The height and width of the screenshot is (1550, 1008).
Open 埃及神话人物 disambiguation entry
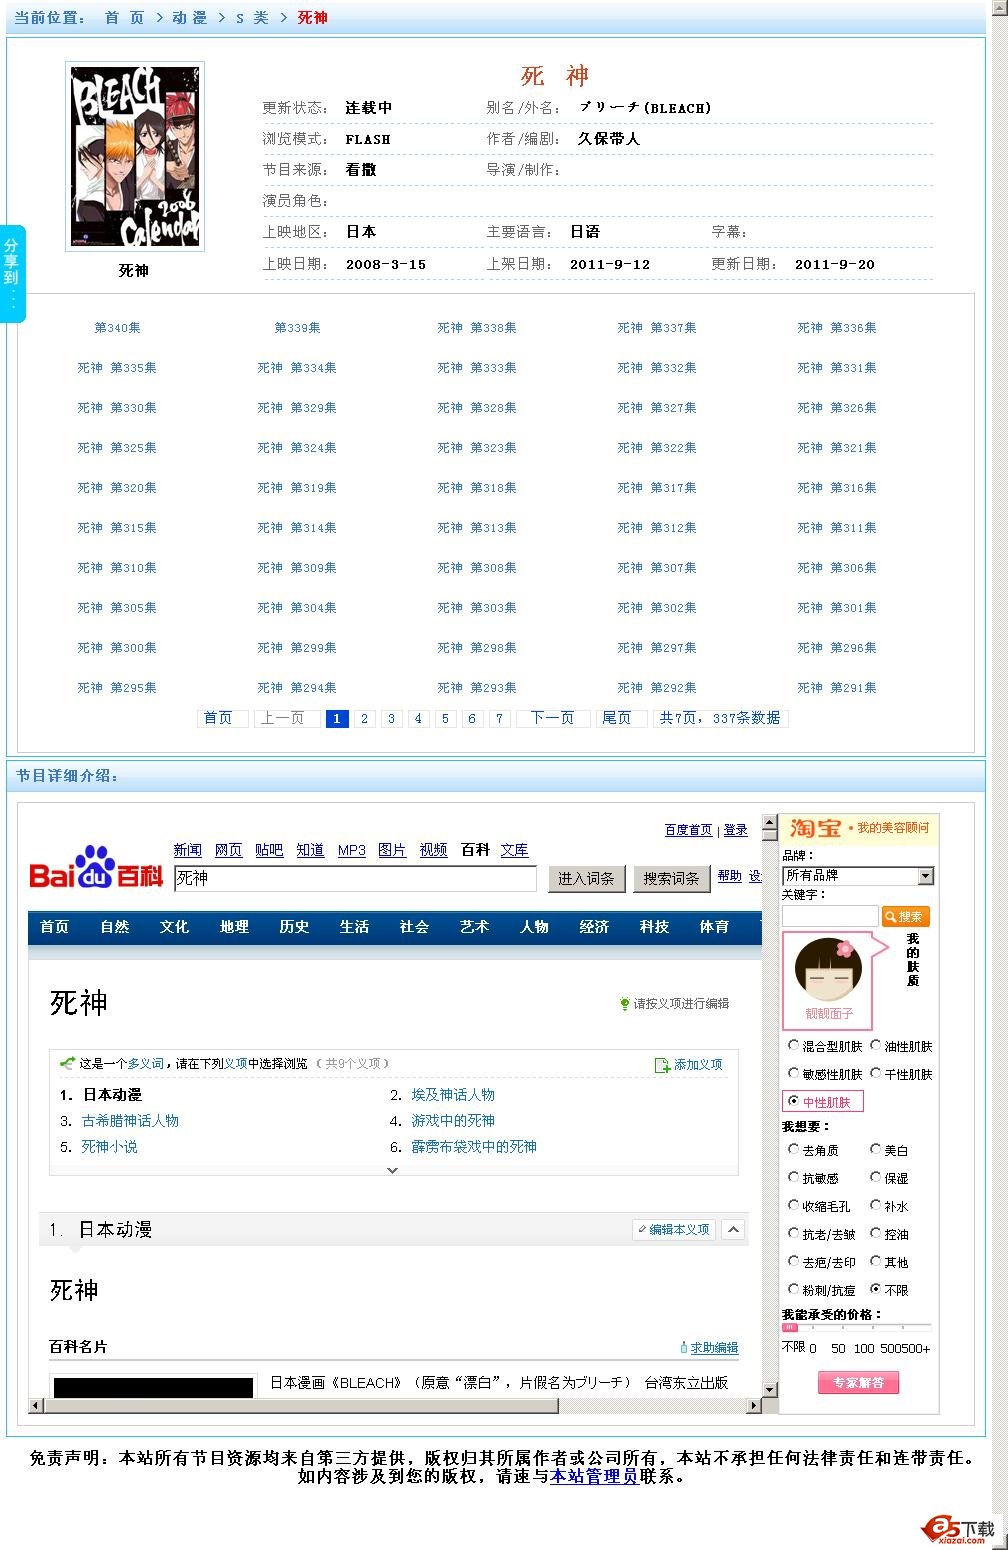point(453,1095)
